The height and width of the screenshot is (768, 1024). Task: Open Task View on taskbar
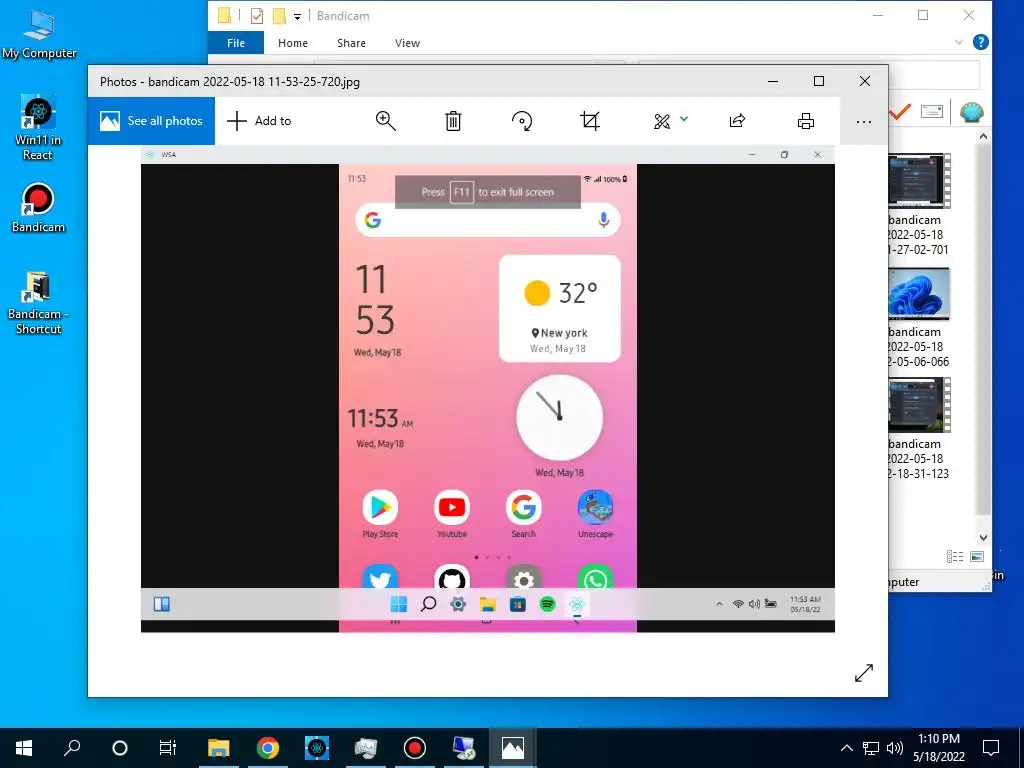pyautogui.click(x=168, y=748)
